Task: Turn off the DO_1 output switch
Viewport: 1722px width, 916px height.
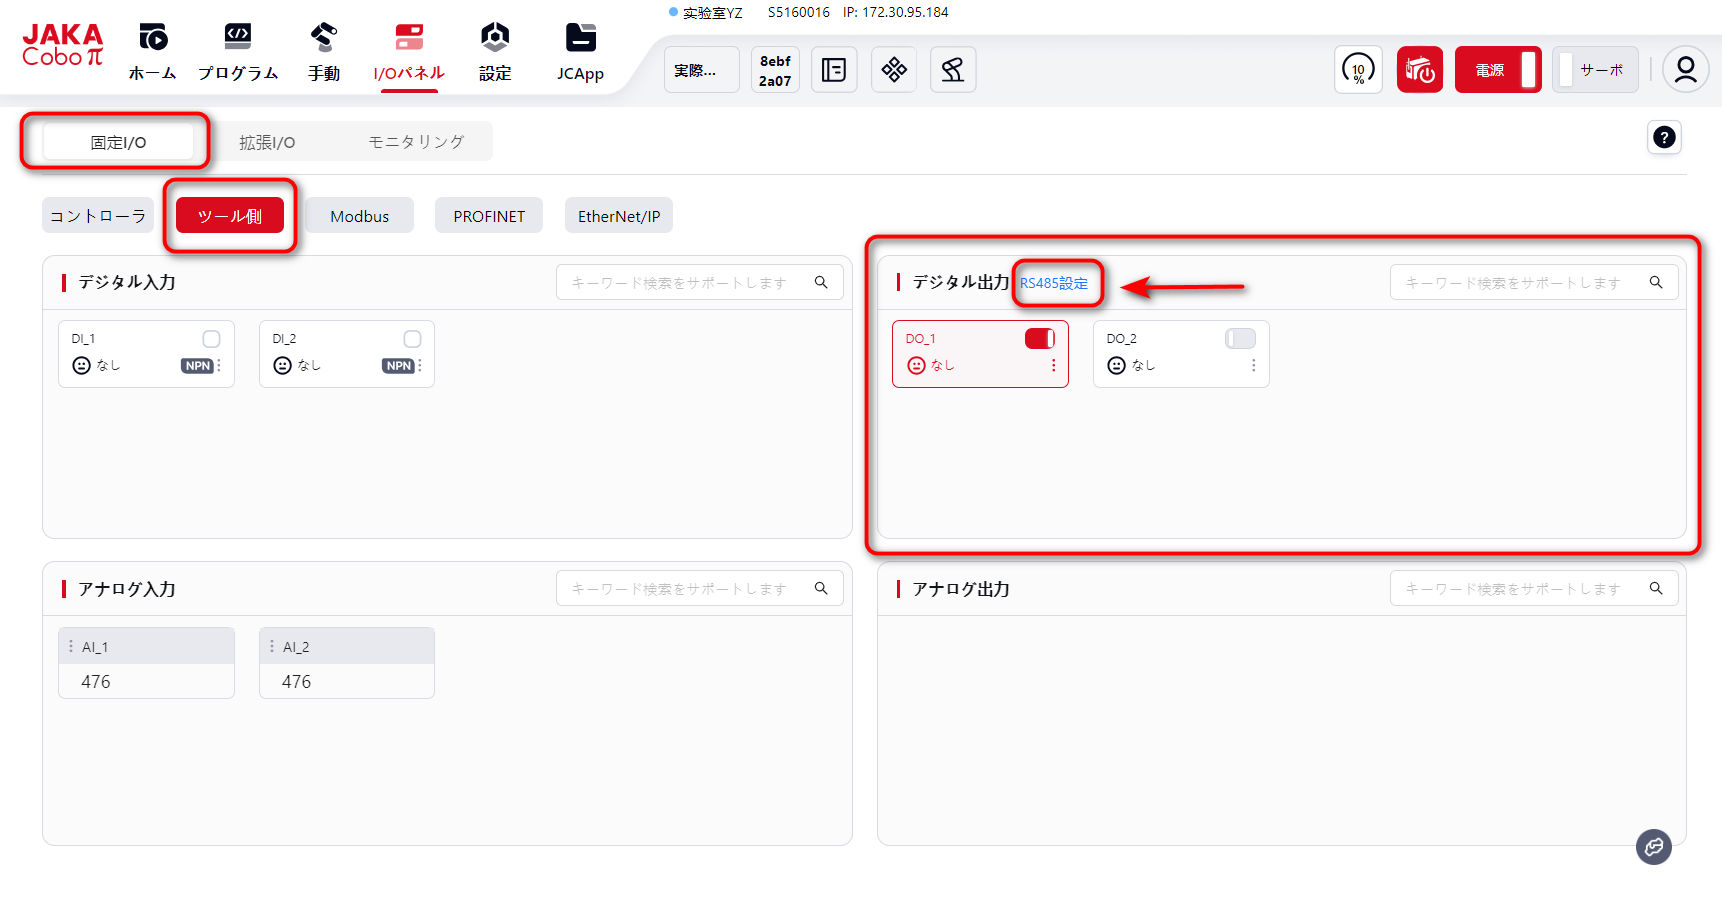Action: [1039, 339]
